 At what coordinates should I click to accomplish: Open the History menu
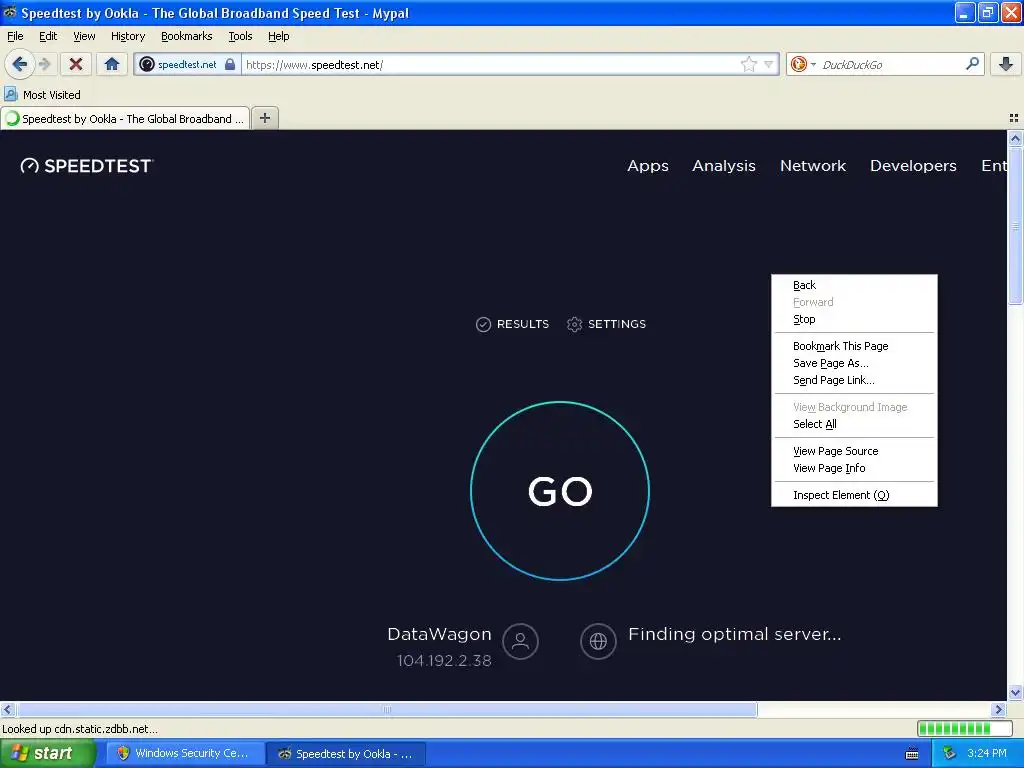[128, 36]
